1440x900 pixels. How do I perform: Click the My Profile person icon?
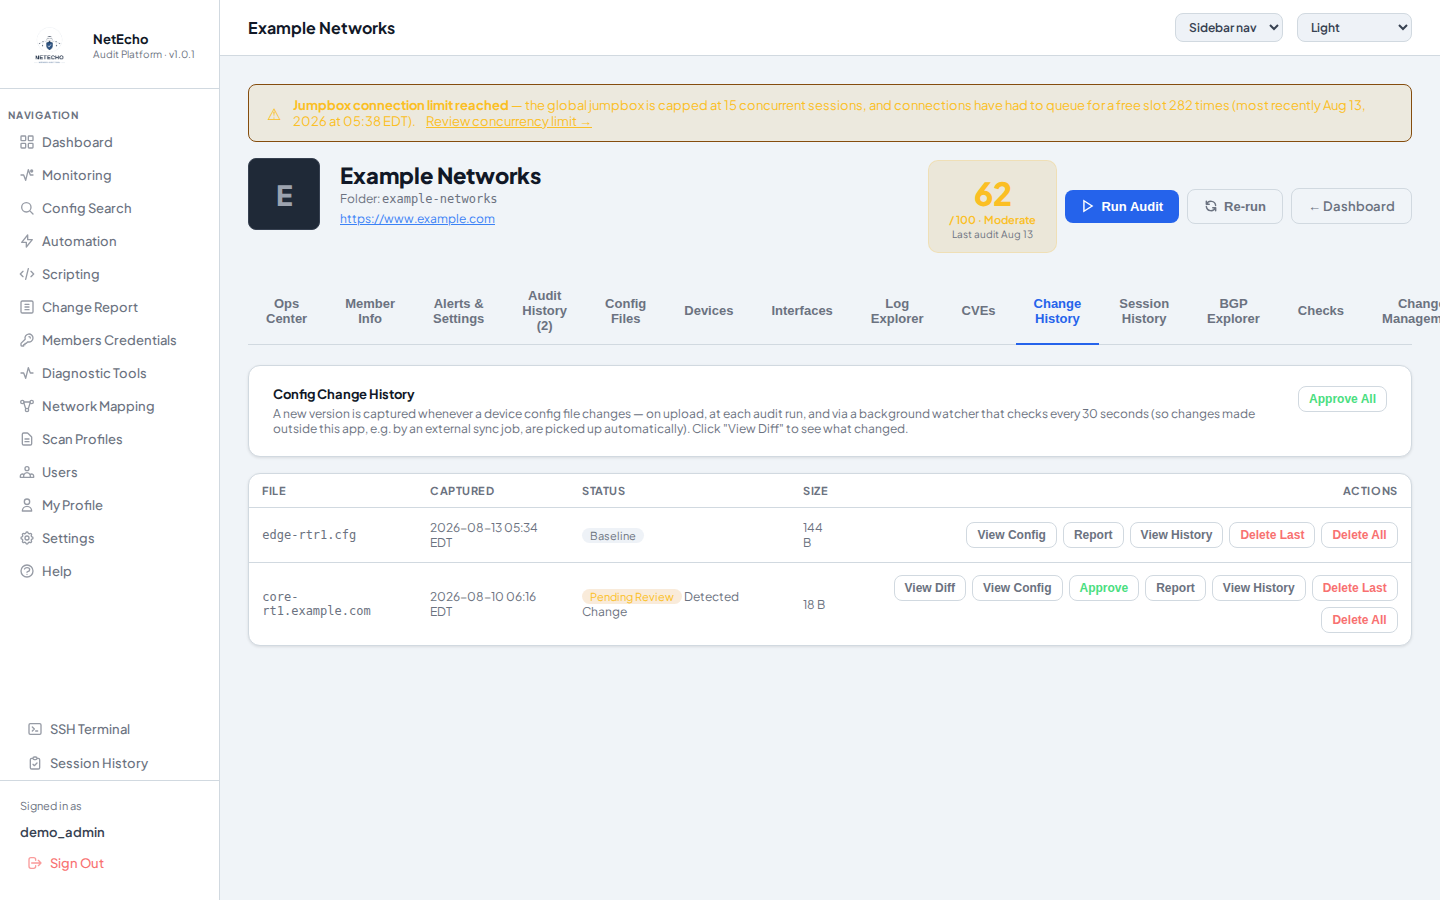pyautogui.click(x=27, y=505)
